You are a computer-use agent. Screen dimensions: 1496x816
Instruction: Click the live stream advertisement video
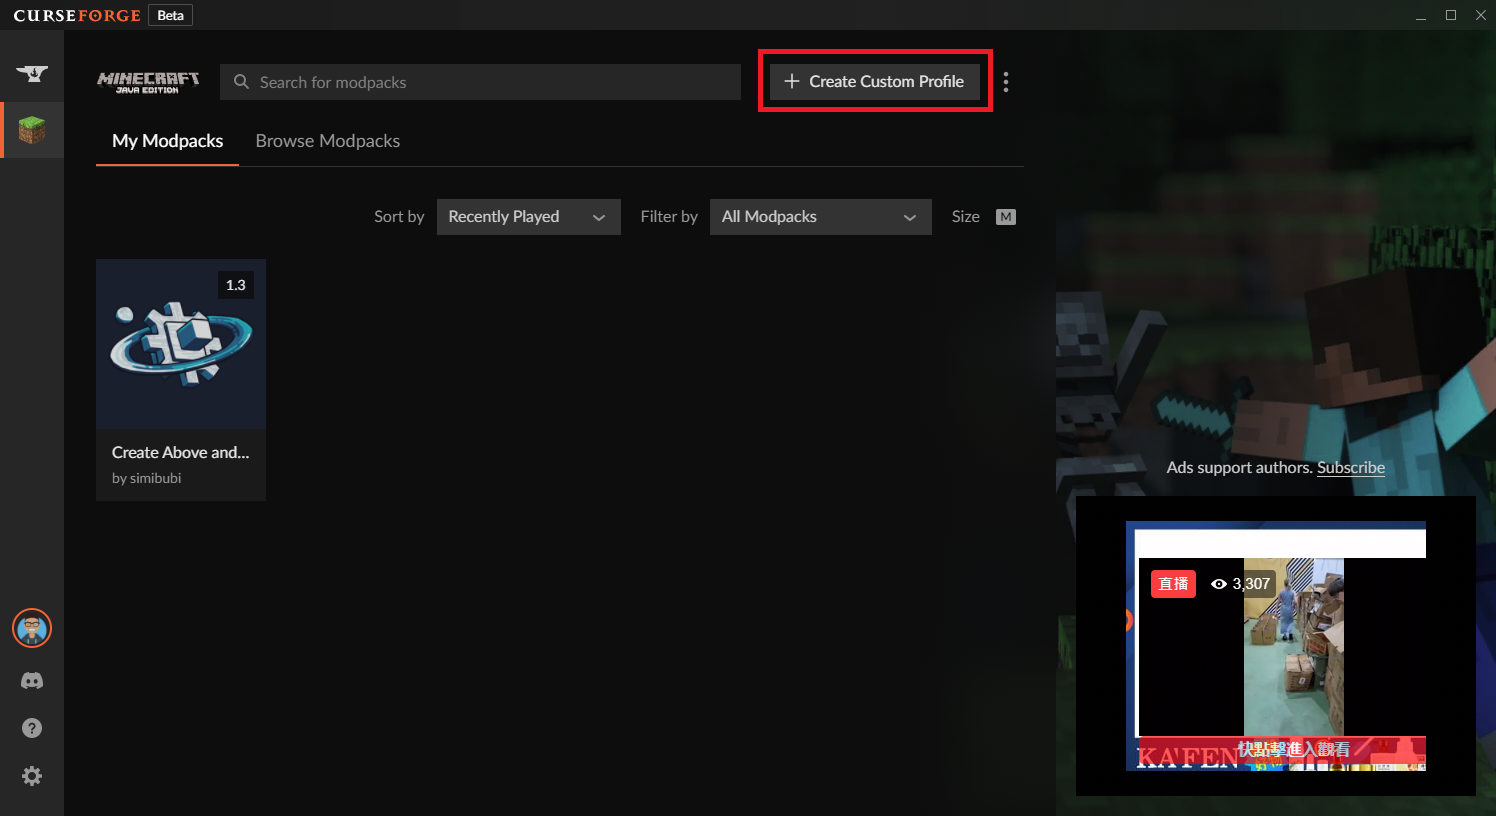coord(1276,646)
